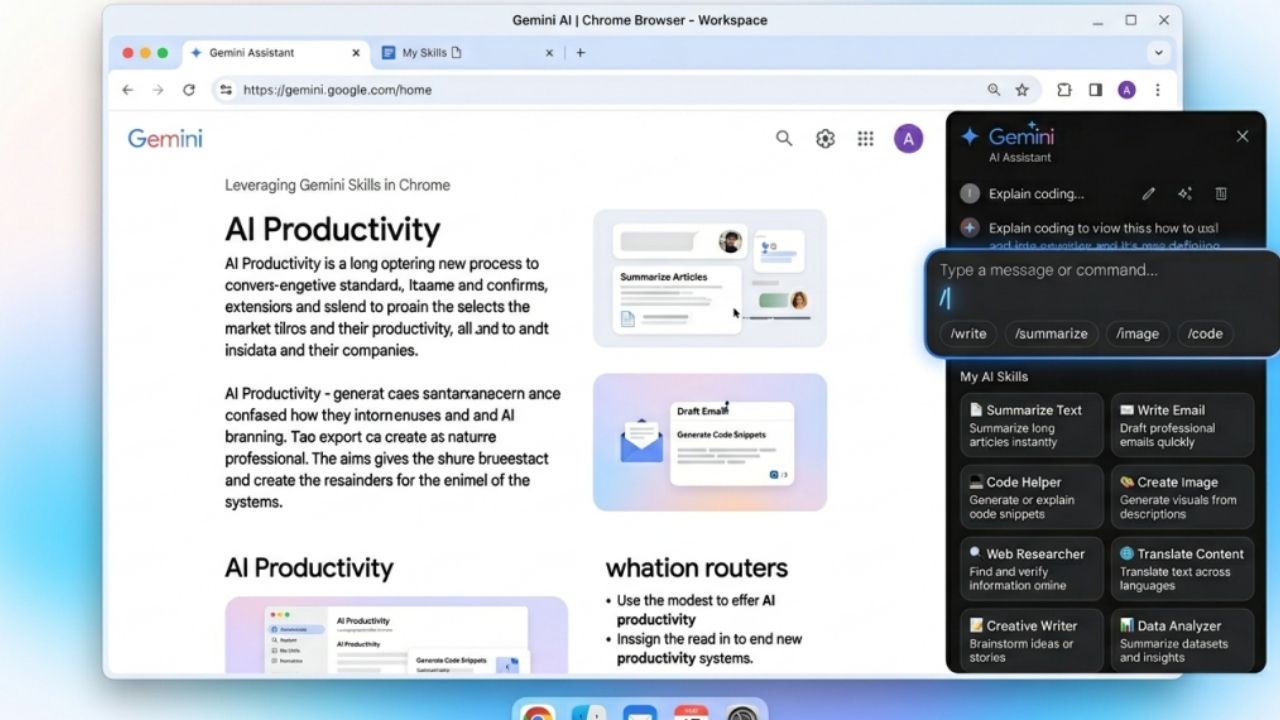Click the Gemini sparkle logo in the panel

[969, 137]
